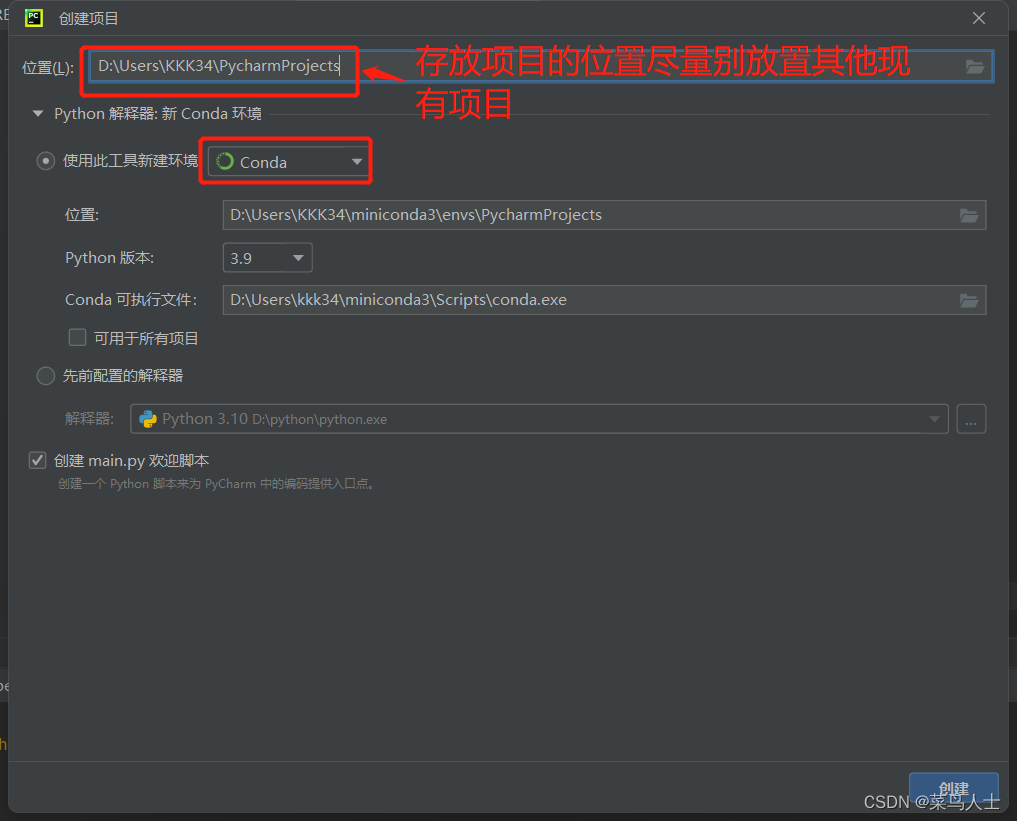Collapse the Python 解释器 section

(37, 113)
